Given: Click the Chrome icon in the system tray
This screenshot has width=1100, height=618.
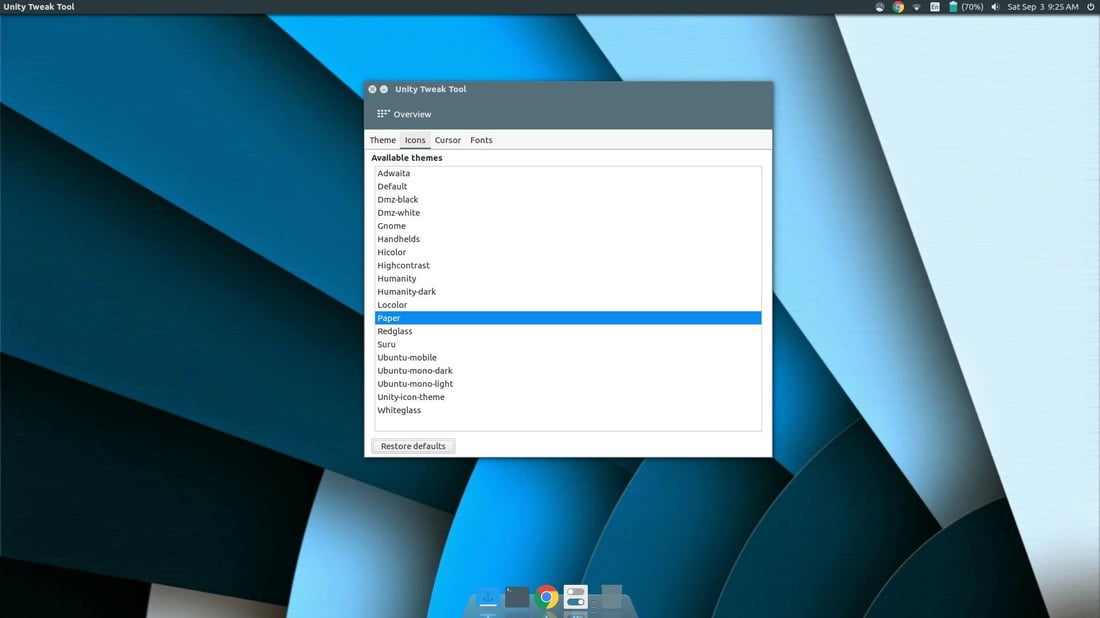Looking at the screenshot, I should tap(897, 7).
